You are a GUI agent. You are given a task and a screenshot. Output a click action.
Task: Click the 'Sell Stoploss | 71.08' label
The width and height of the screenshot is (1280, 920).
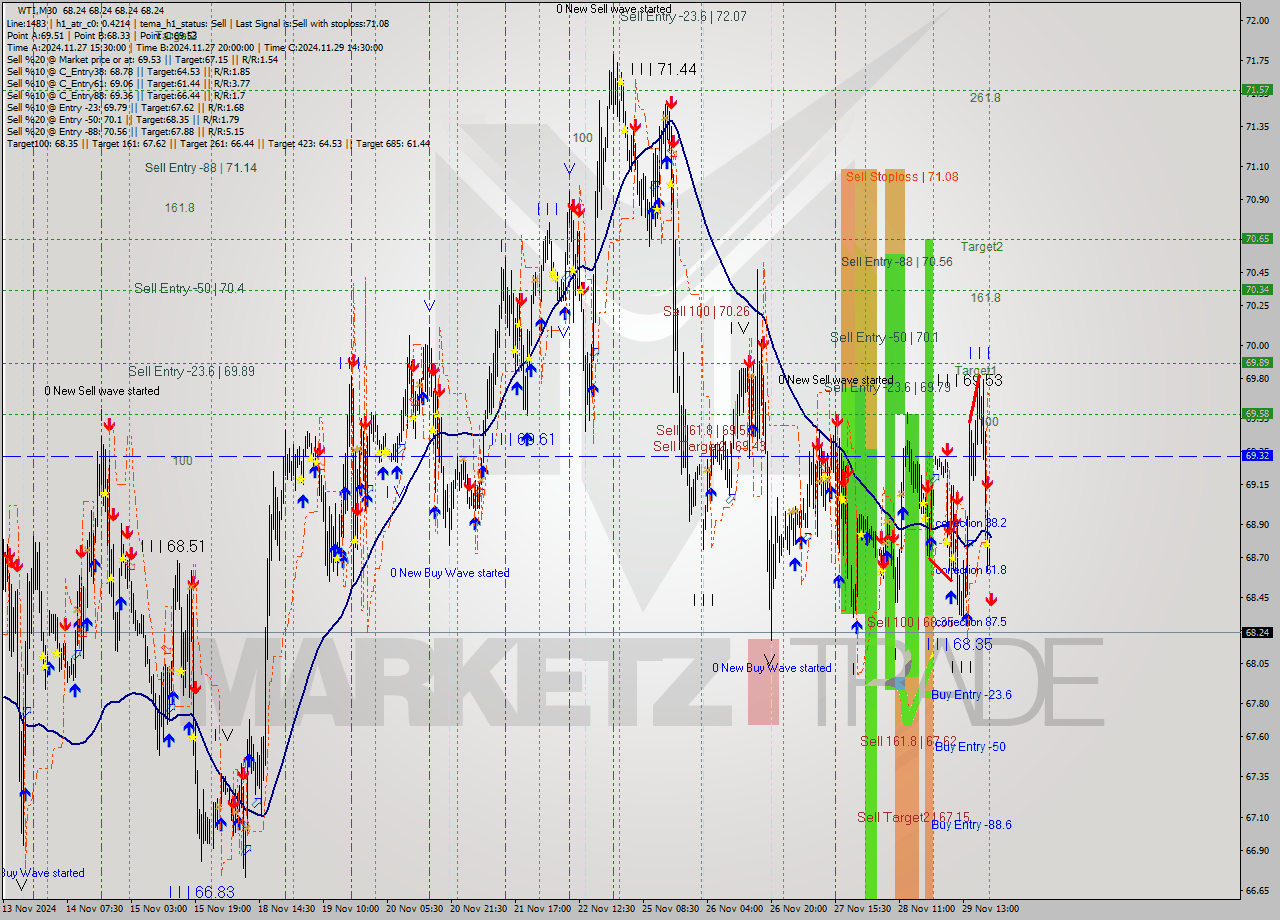coord(902,177)
